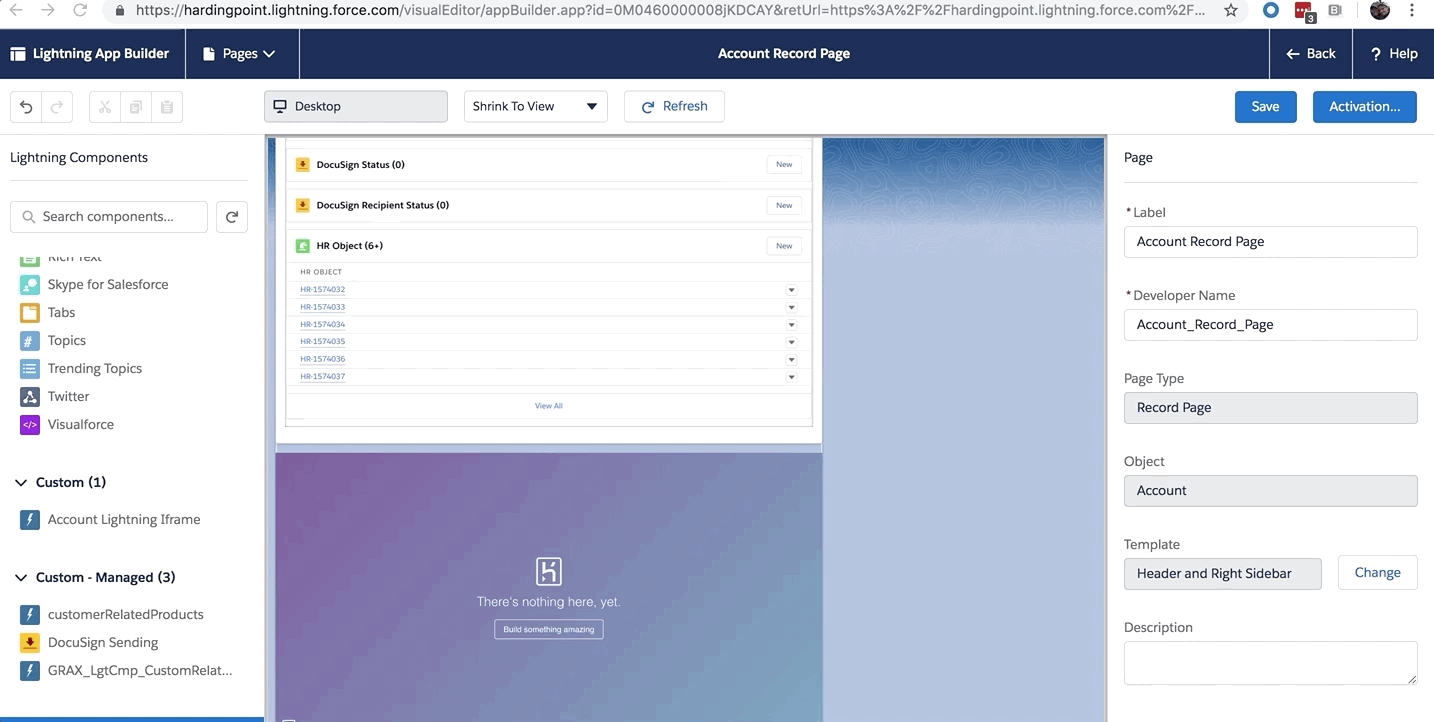The width and height of the screenshot is (1434, 722).
Task: Click the paste clipboard icon
Action: tap(167, 107)
